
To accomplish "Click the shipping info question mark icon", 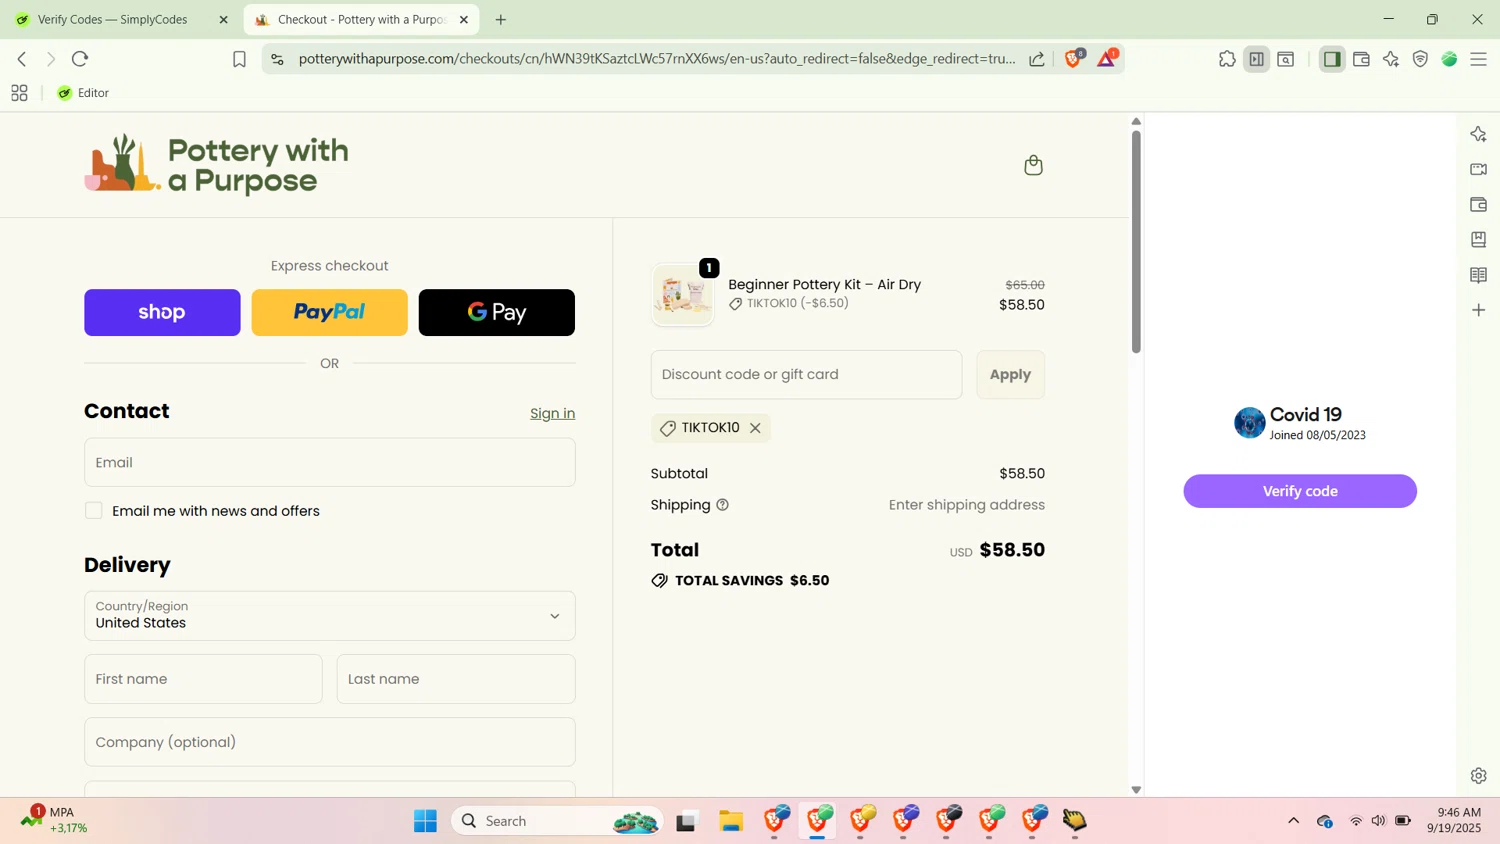I will pos(722,505).
